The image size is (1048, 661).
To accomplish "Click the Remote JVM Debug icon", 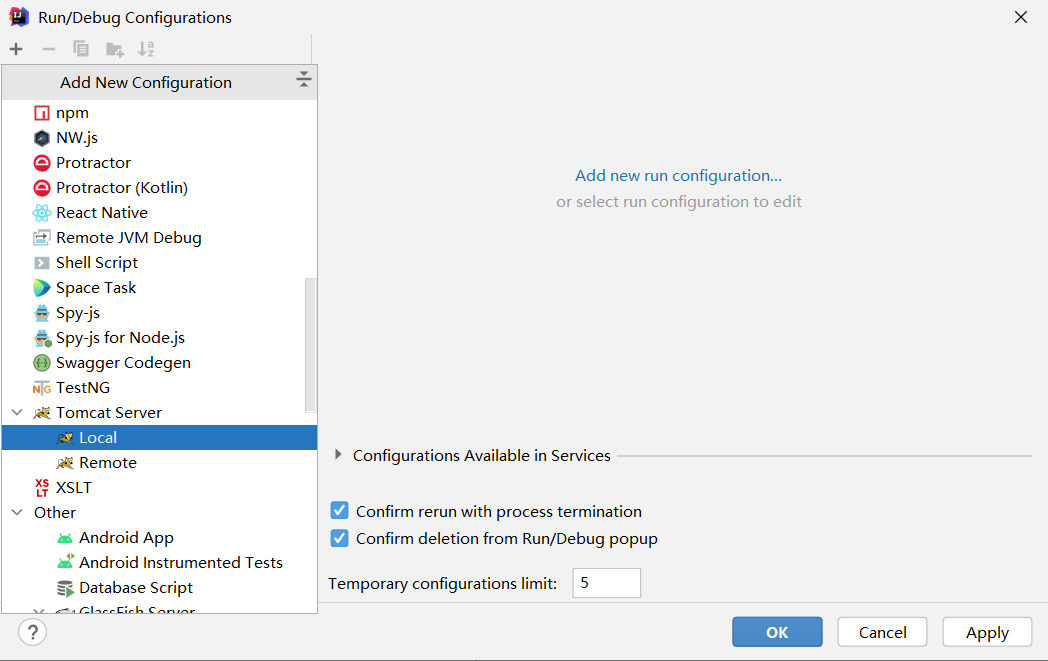I will [x=41, y=238].
